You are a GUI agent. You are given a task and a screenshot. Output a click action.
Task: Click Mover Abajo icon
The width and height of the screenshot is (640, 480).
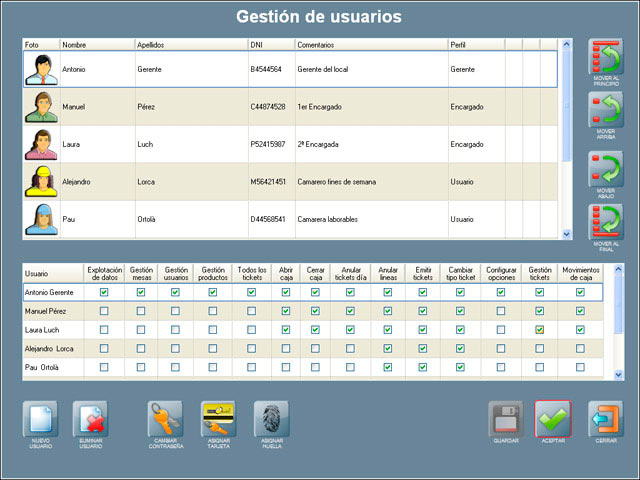point(605,169)
